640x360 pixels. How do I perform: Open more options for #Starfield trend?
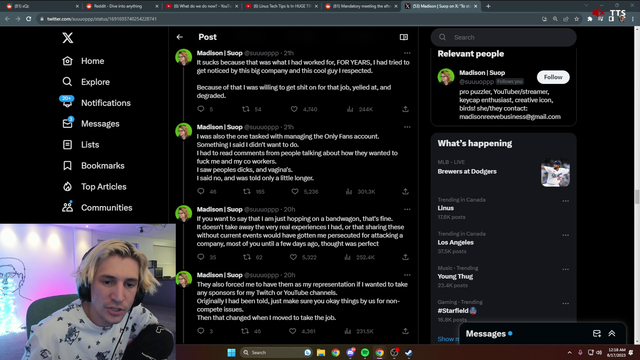pos(565,303)
